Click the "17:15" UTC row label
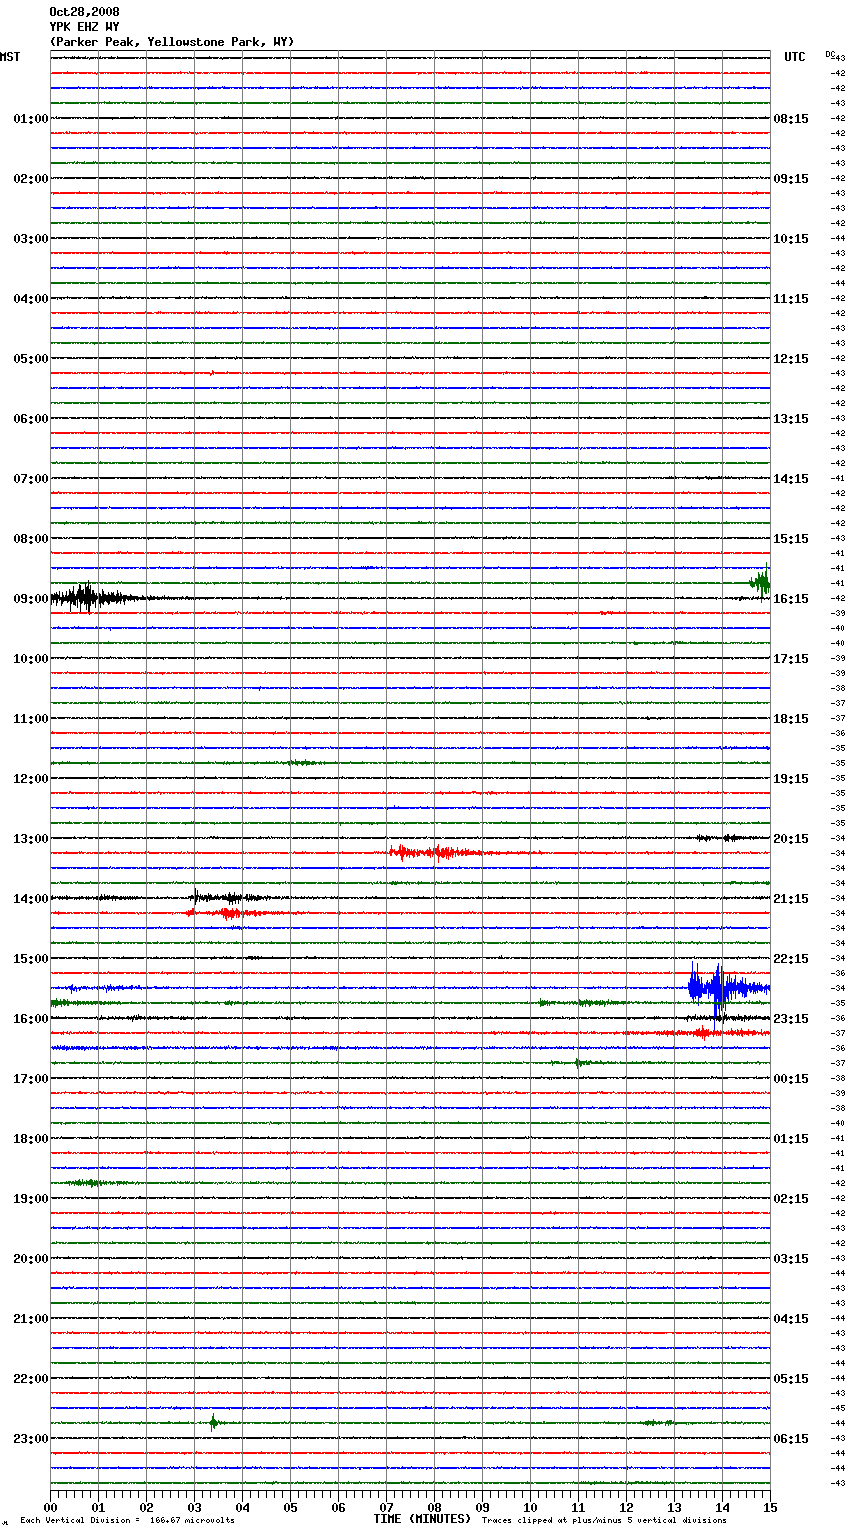This screenshot has height=1534, width=850. 791,659
